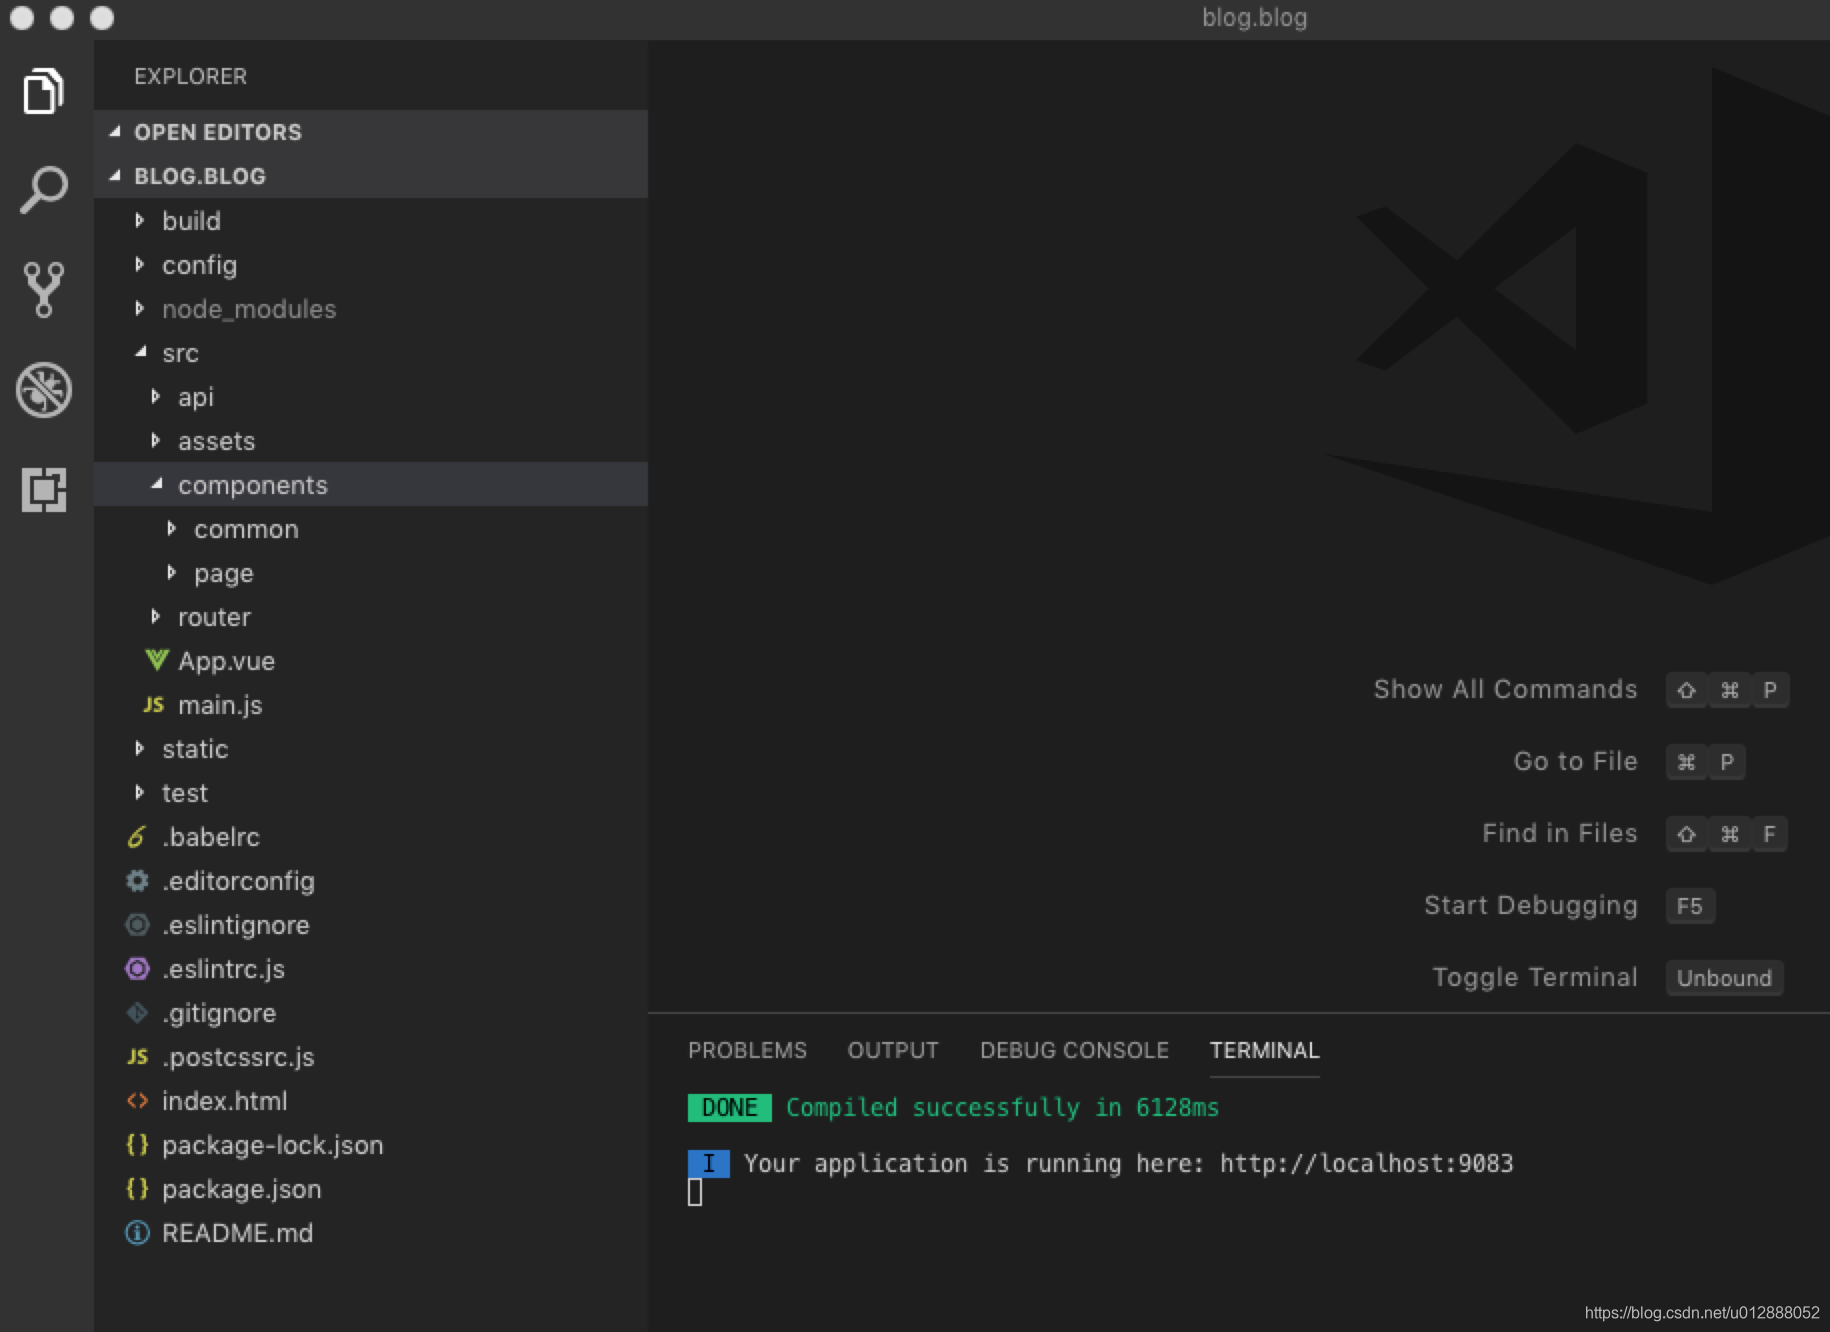Click the ESLint icon beside .eslintrc.js
Screen dimensions: 1830x1332
(137, 968)
